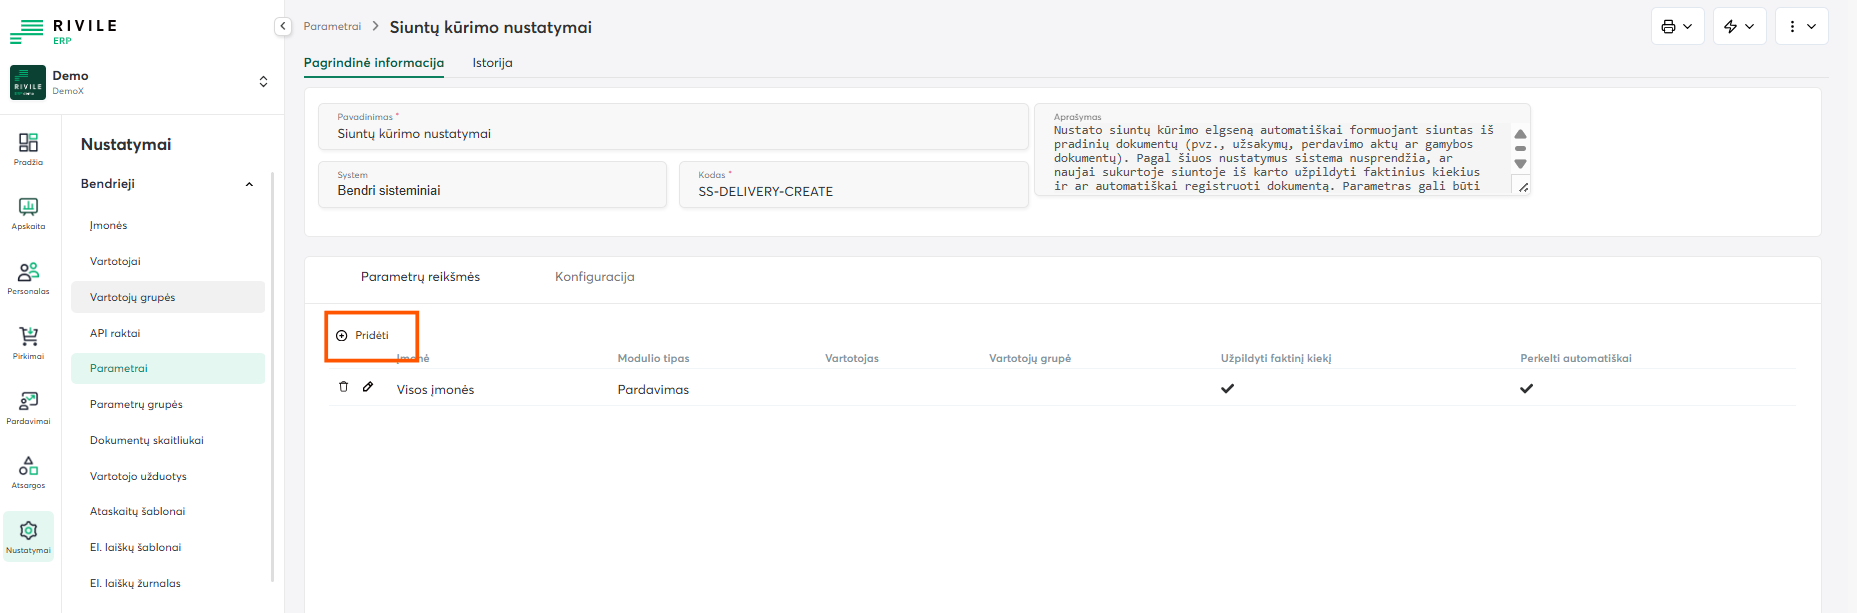Viewport: 1857px width, 613px height.
Task: Click the Pridėti add button
Action: (363, 336)
